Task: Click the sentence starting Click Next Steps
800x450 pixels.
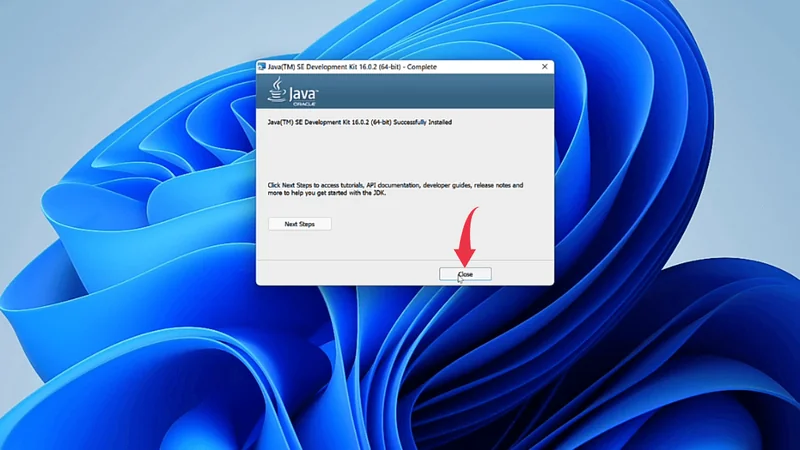Action: pos(300,185)
